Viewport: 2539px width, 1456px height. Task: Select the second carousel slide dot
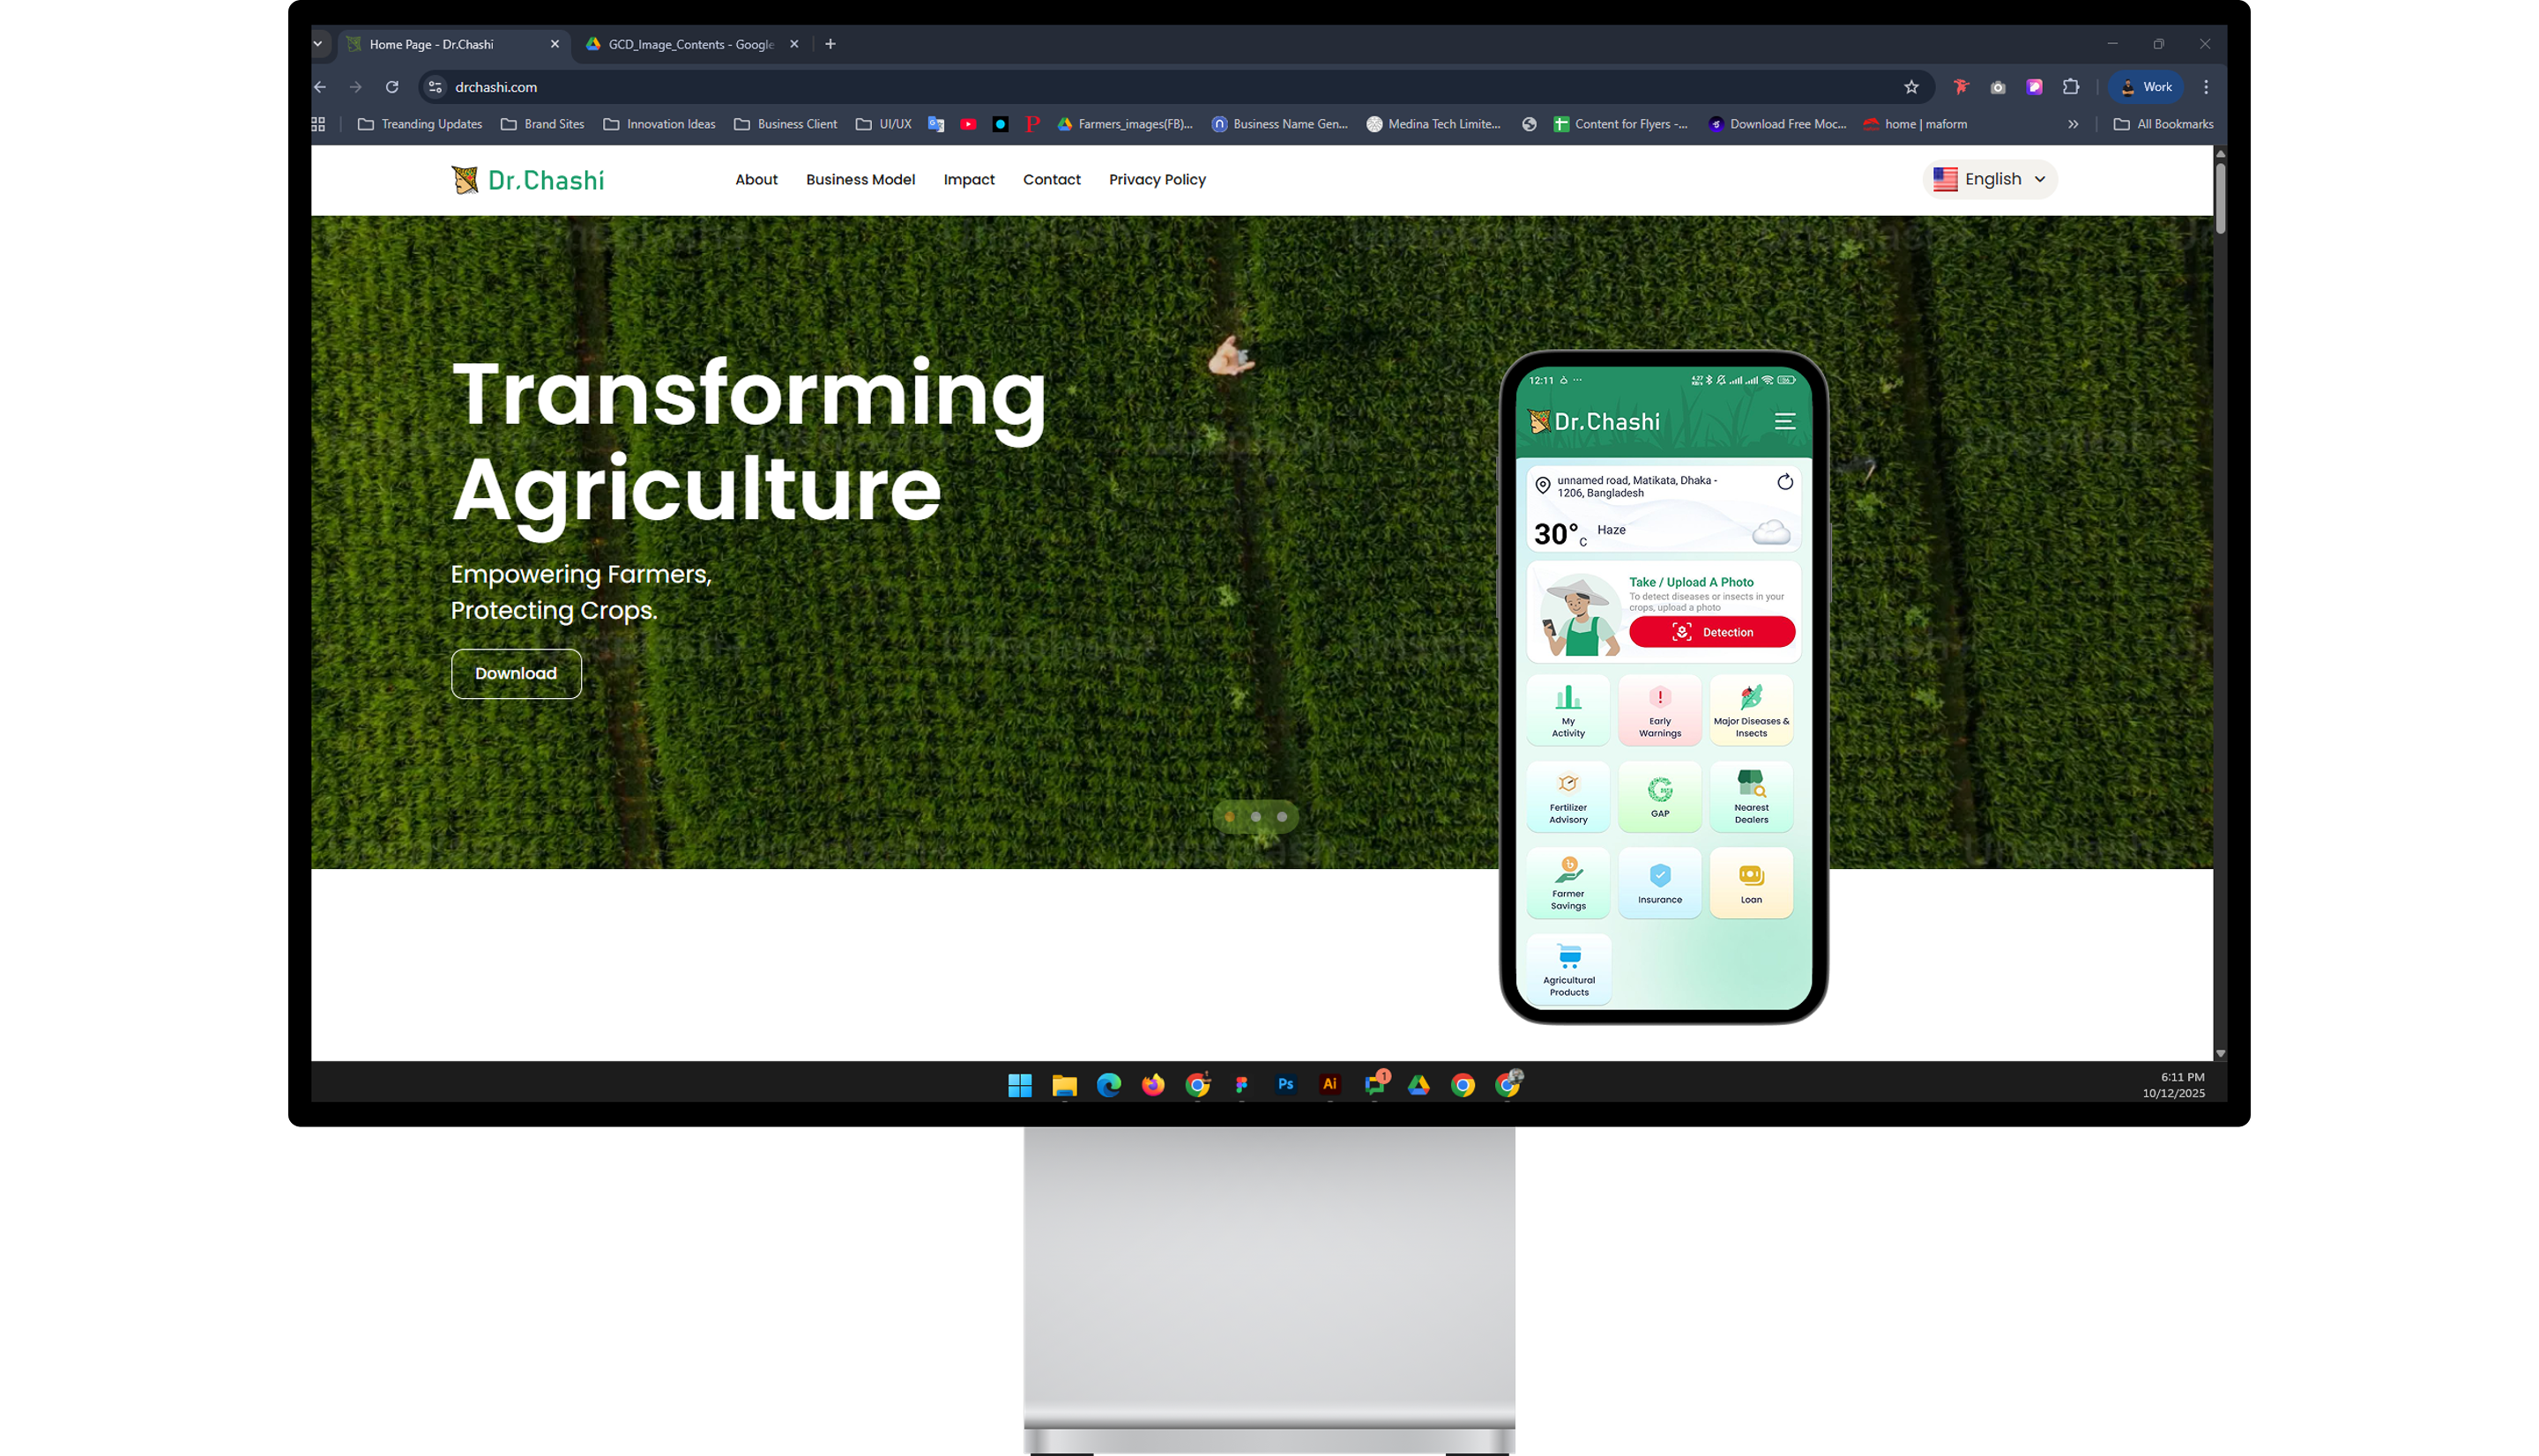tap(1256, 817)
